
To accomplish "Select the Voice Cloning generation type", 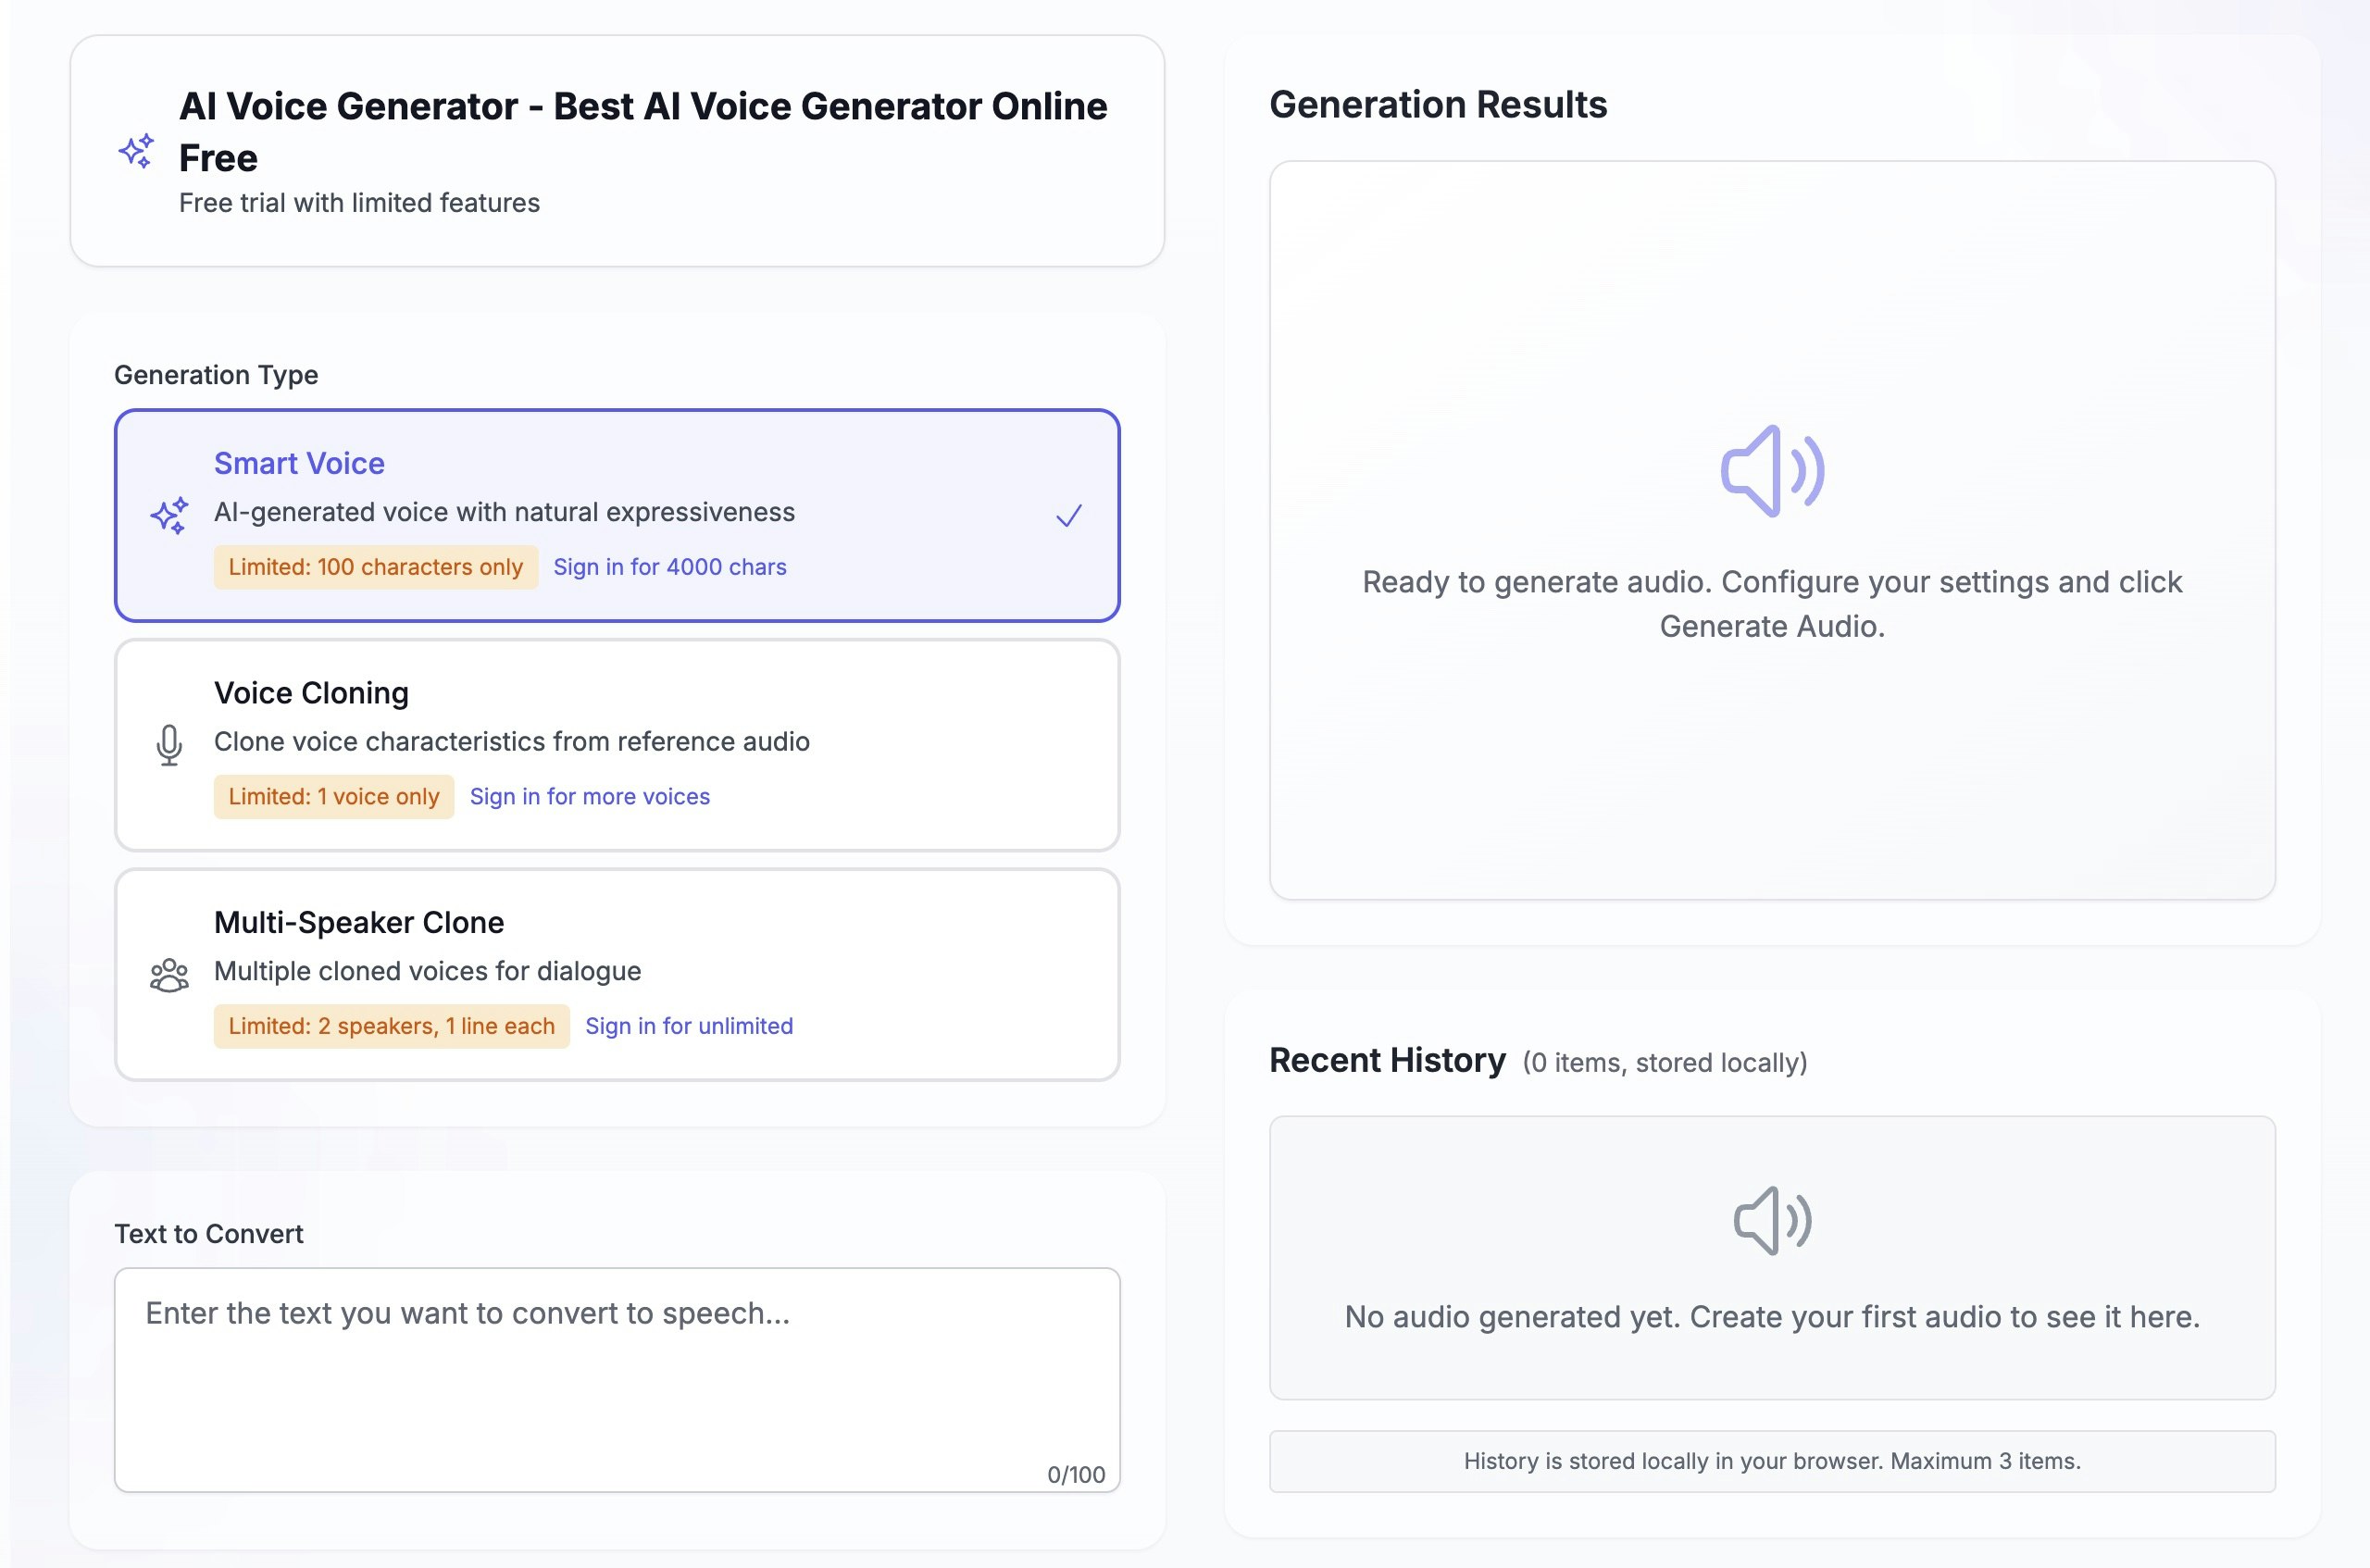I will [617, 745].
